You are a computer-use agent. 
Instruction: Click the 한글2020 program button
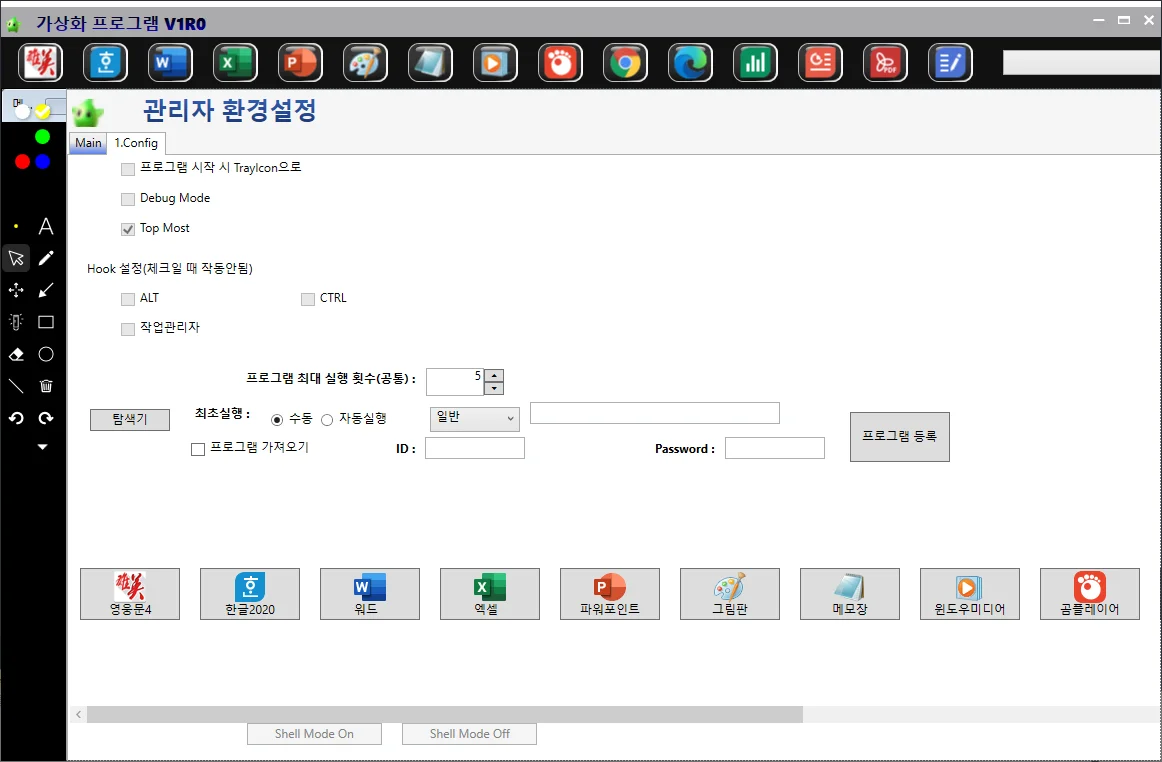pyautogui.click(x=250, y=594)
